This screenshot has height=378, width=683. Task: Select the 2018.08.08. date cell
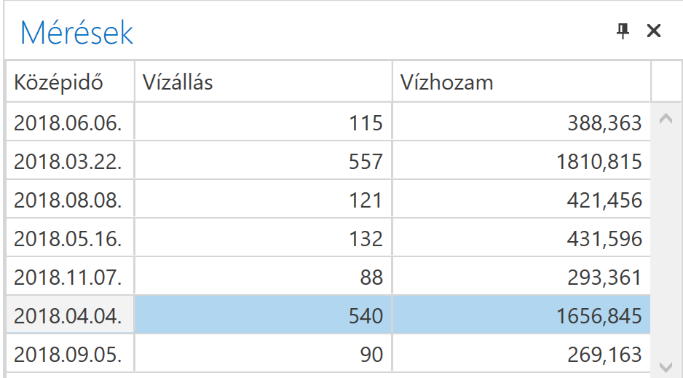click(x=70, y=199)
